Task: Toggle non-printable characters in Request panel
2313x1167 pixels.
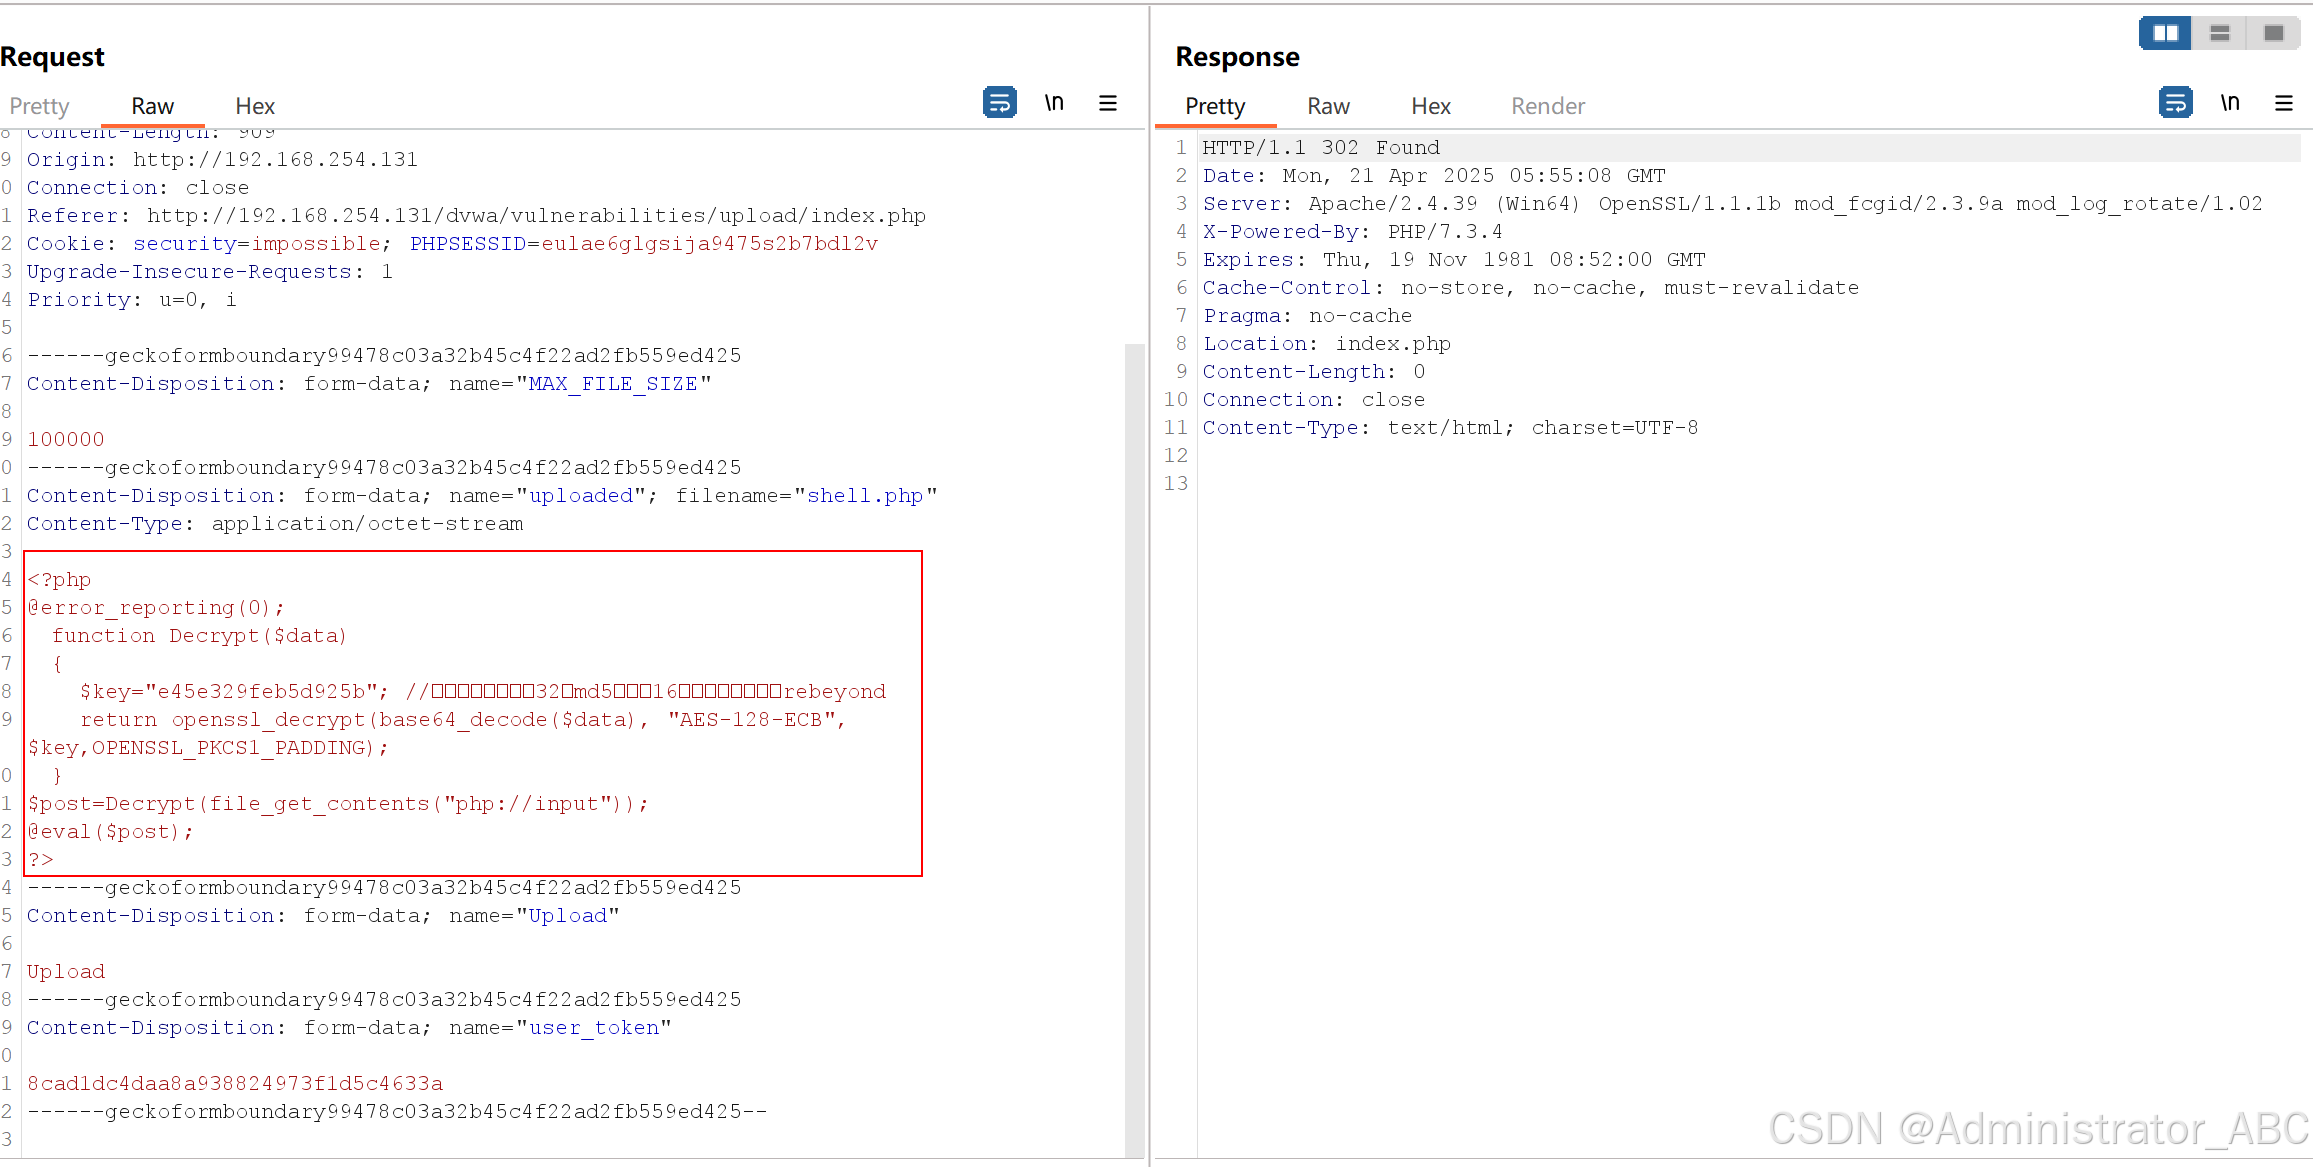Action: [1054, 103]
